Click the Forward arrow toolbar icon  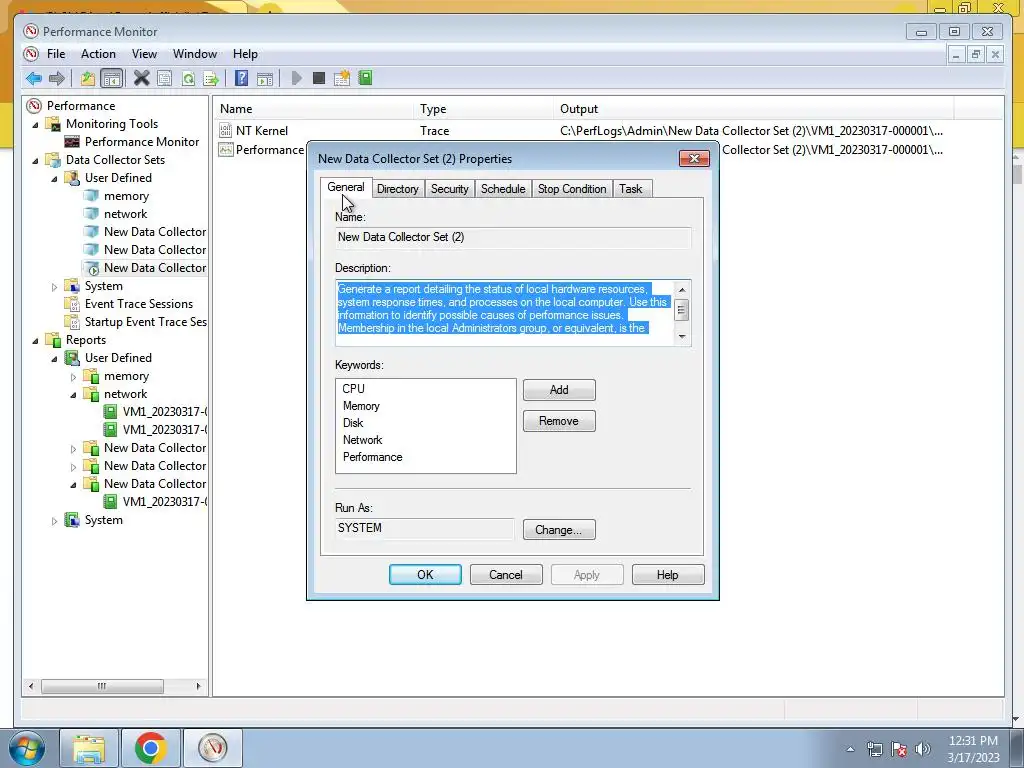click(57, 78)
